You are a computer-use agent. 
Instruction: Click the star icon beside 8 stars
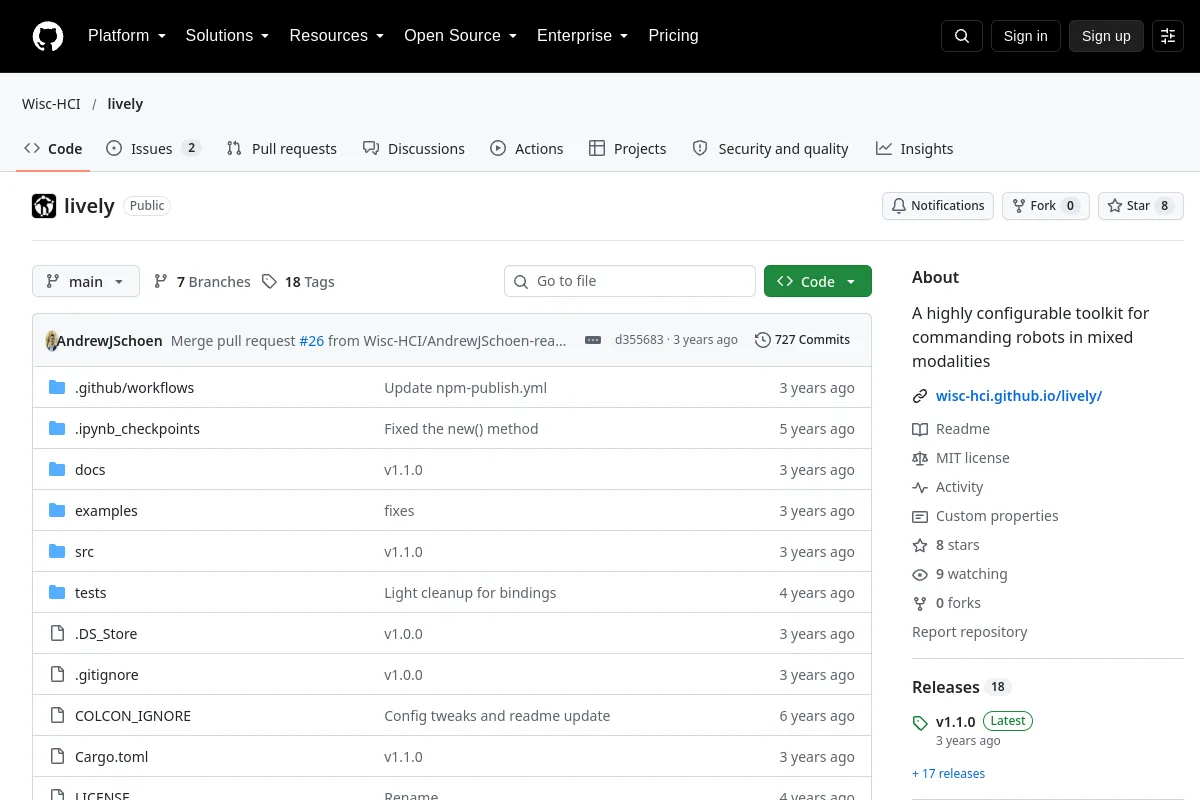(920, 545)
